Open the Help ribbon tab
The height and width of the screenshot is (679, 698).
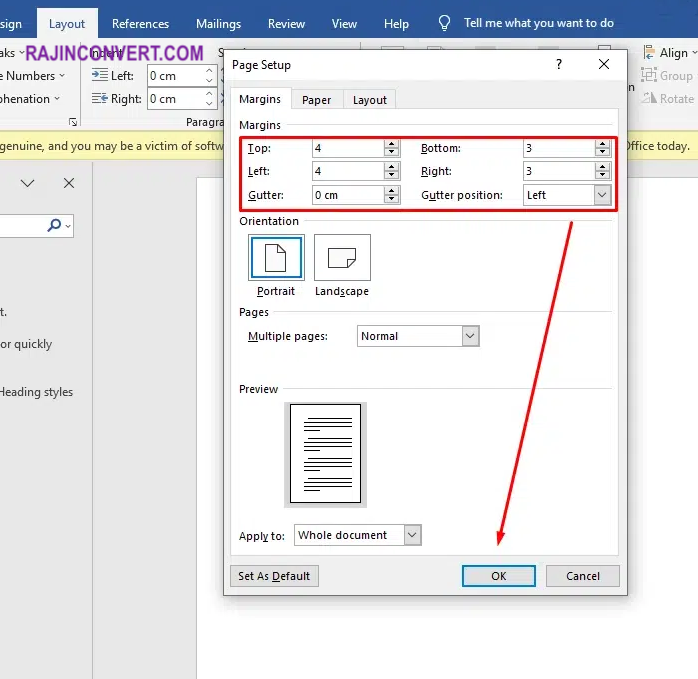coord(396,24)
